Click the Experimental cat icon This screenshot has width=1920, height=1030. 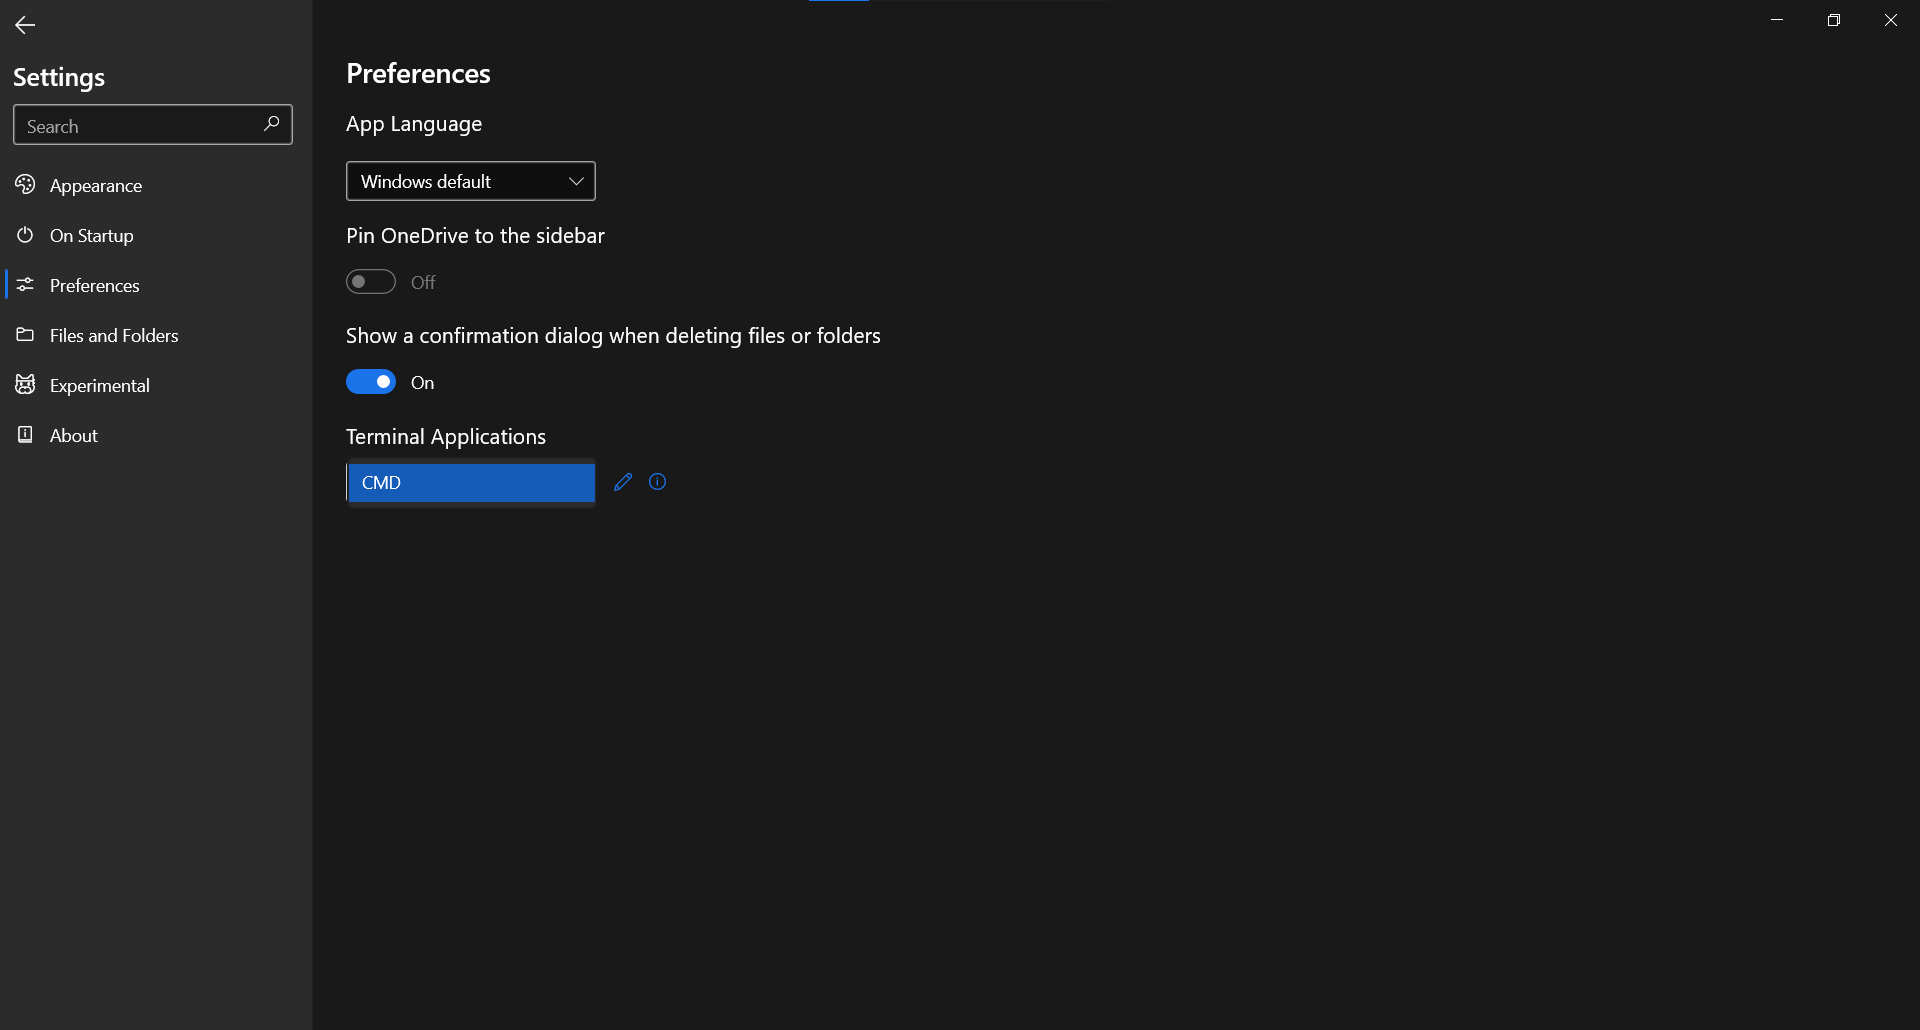25,385
